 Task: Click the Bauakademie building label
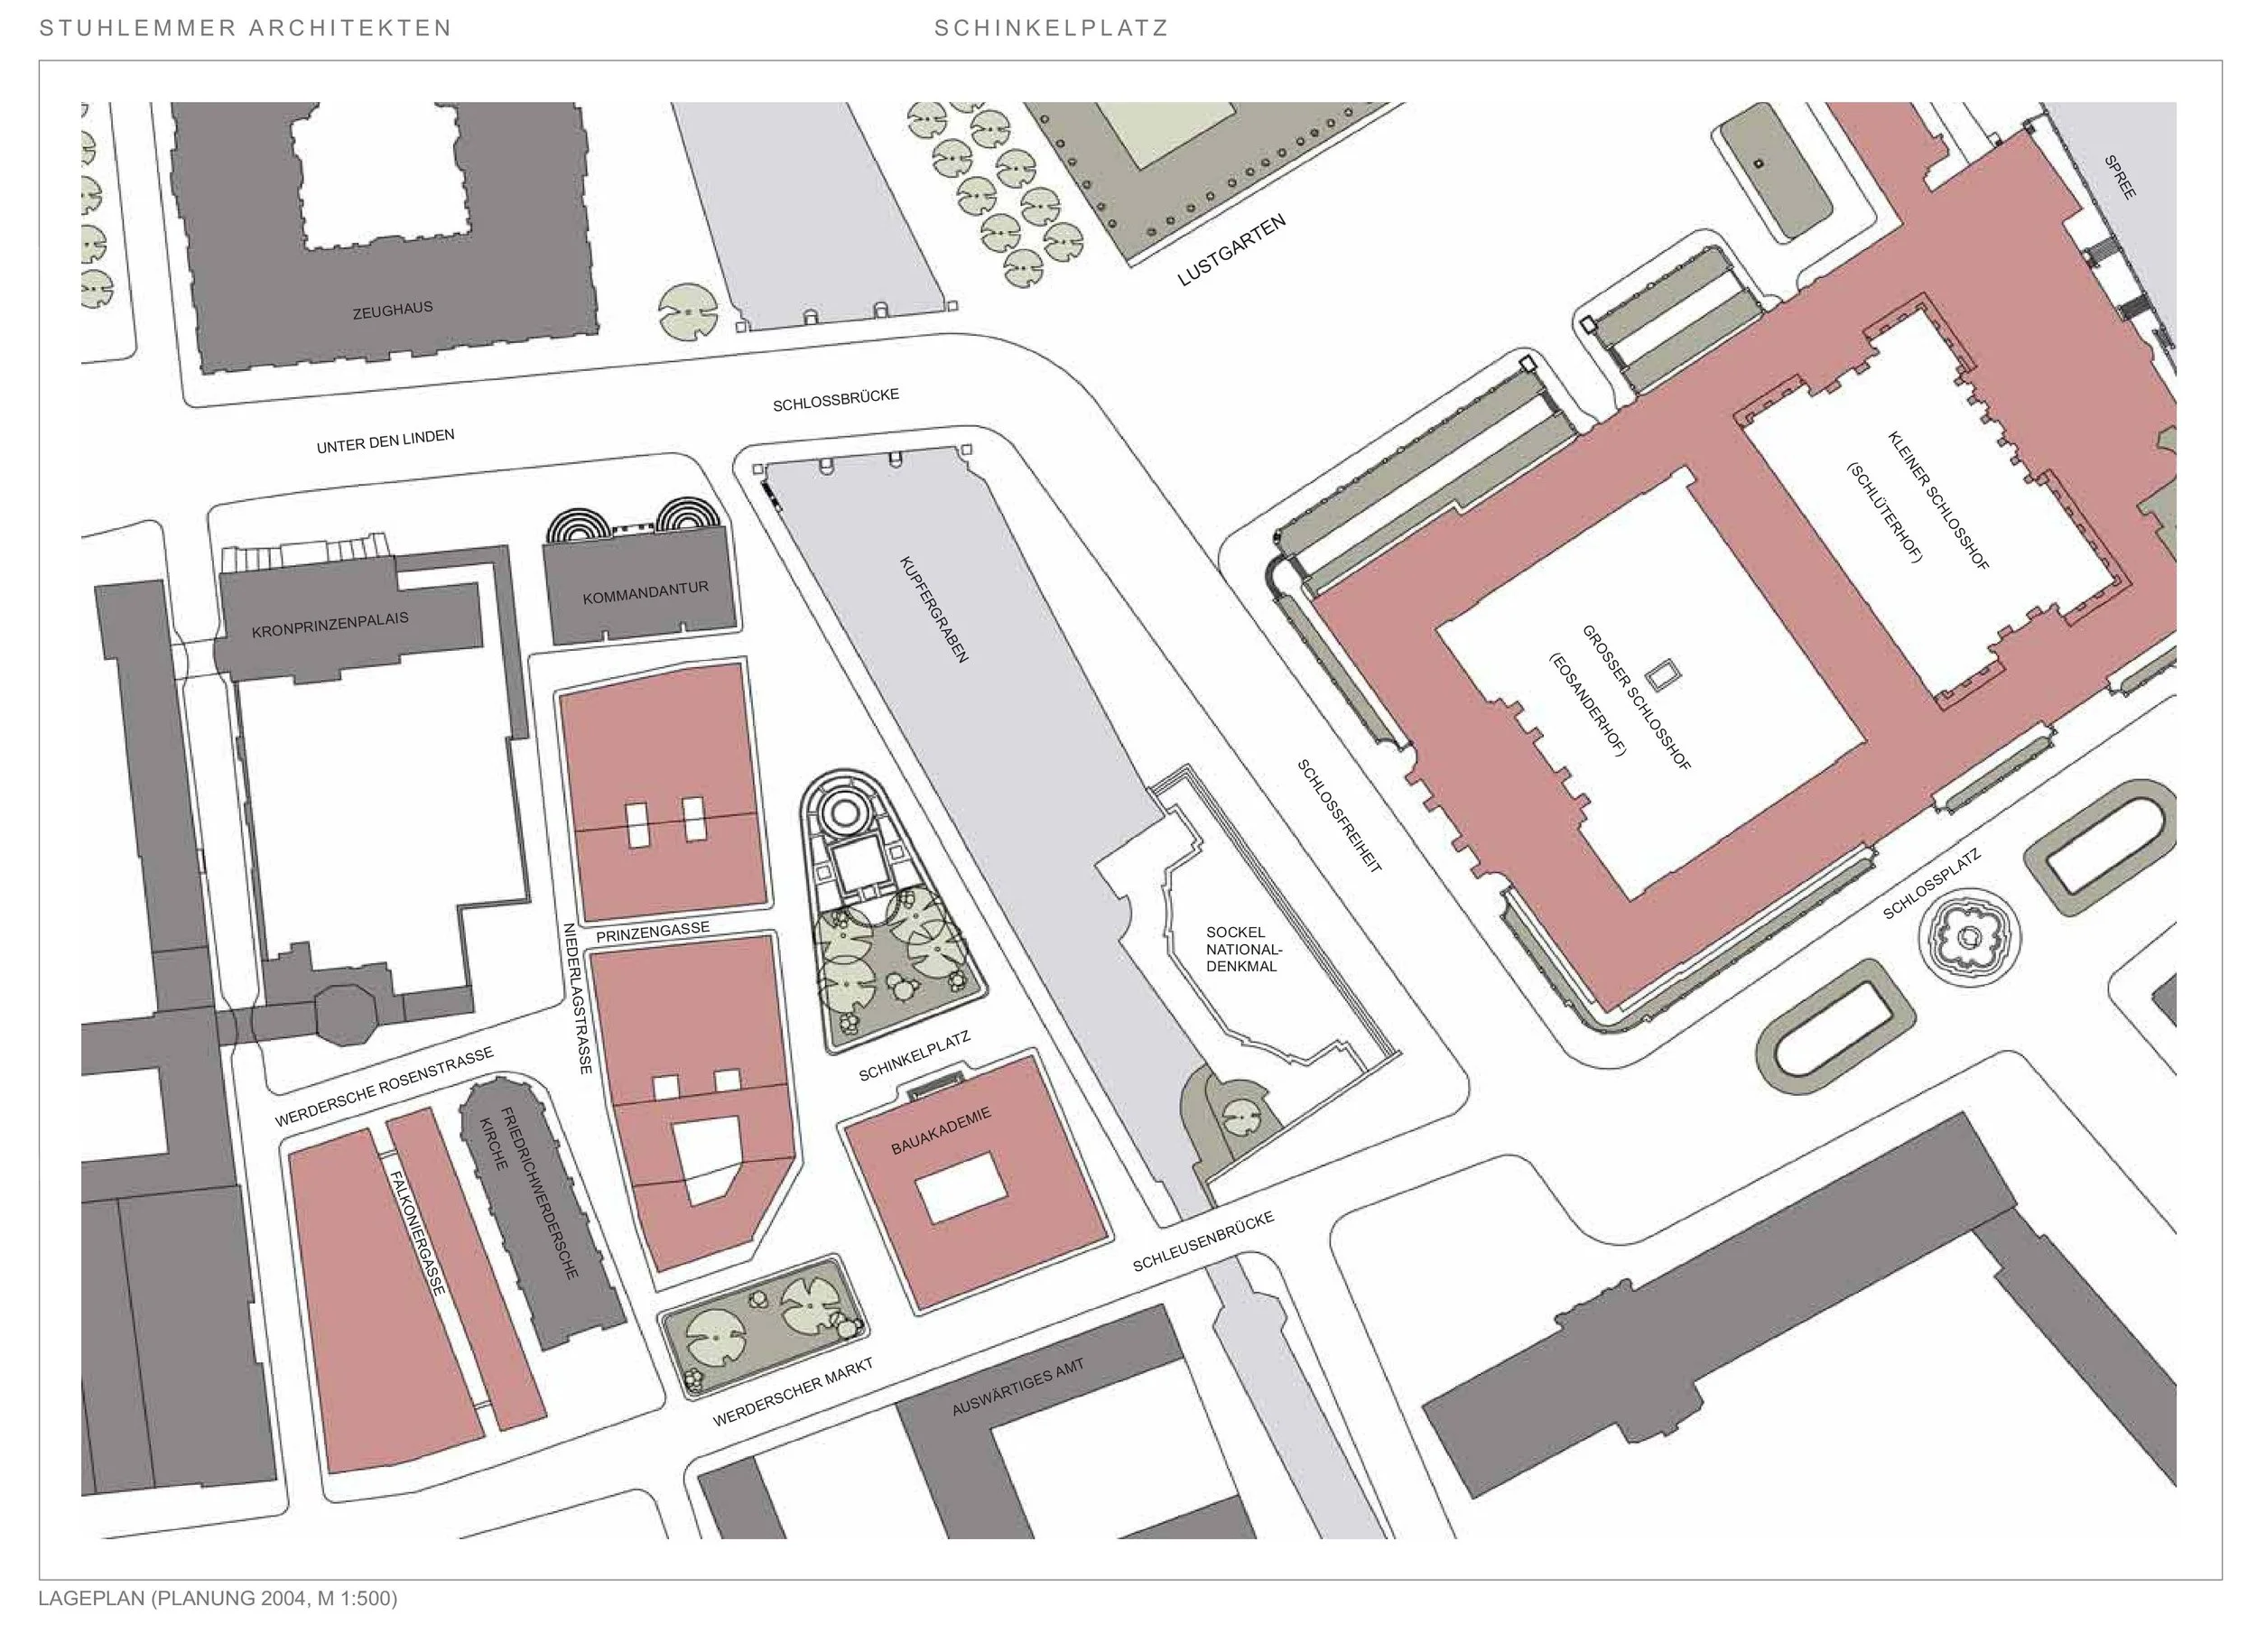pyautogui.click(x=940, y=1131)
